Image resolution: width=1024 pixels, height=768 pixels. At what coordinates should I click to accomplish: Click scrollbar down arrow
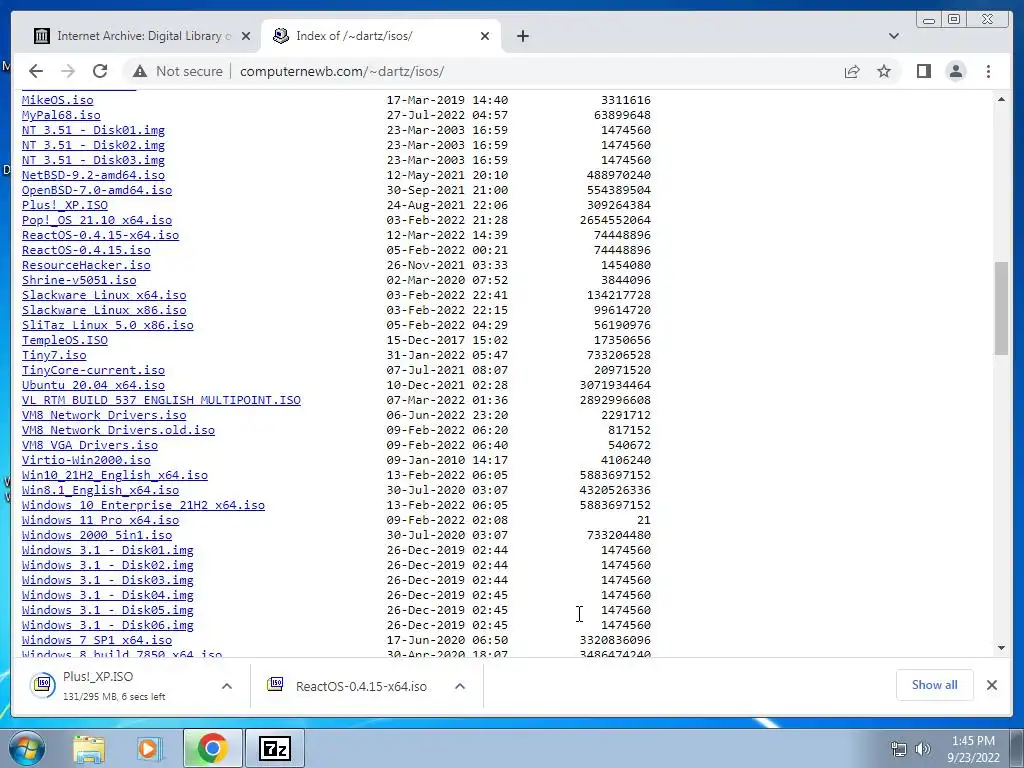tap(1001, 648)
